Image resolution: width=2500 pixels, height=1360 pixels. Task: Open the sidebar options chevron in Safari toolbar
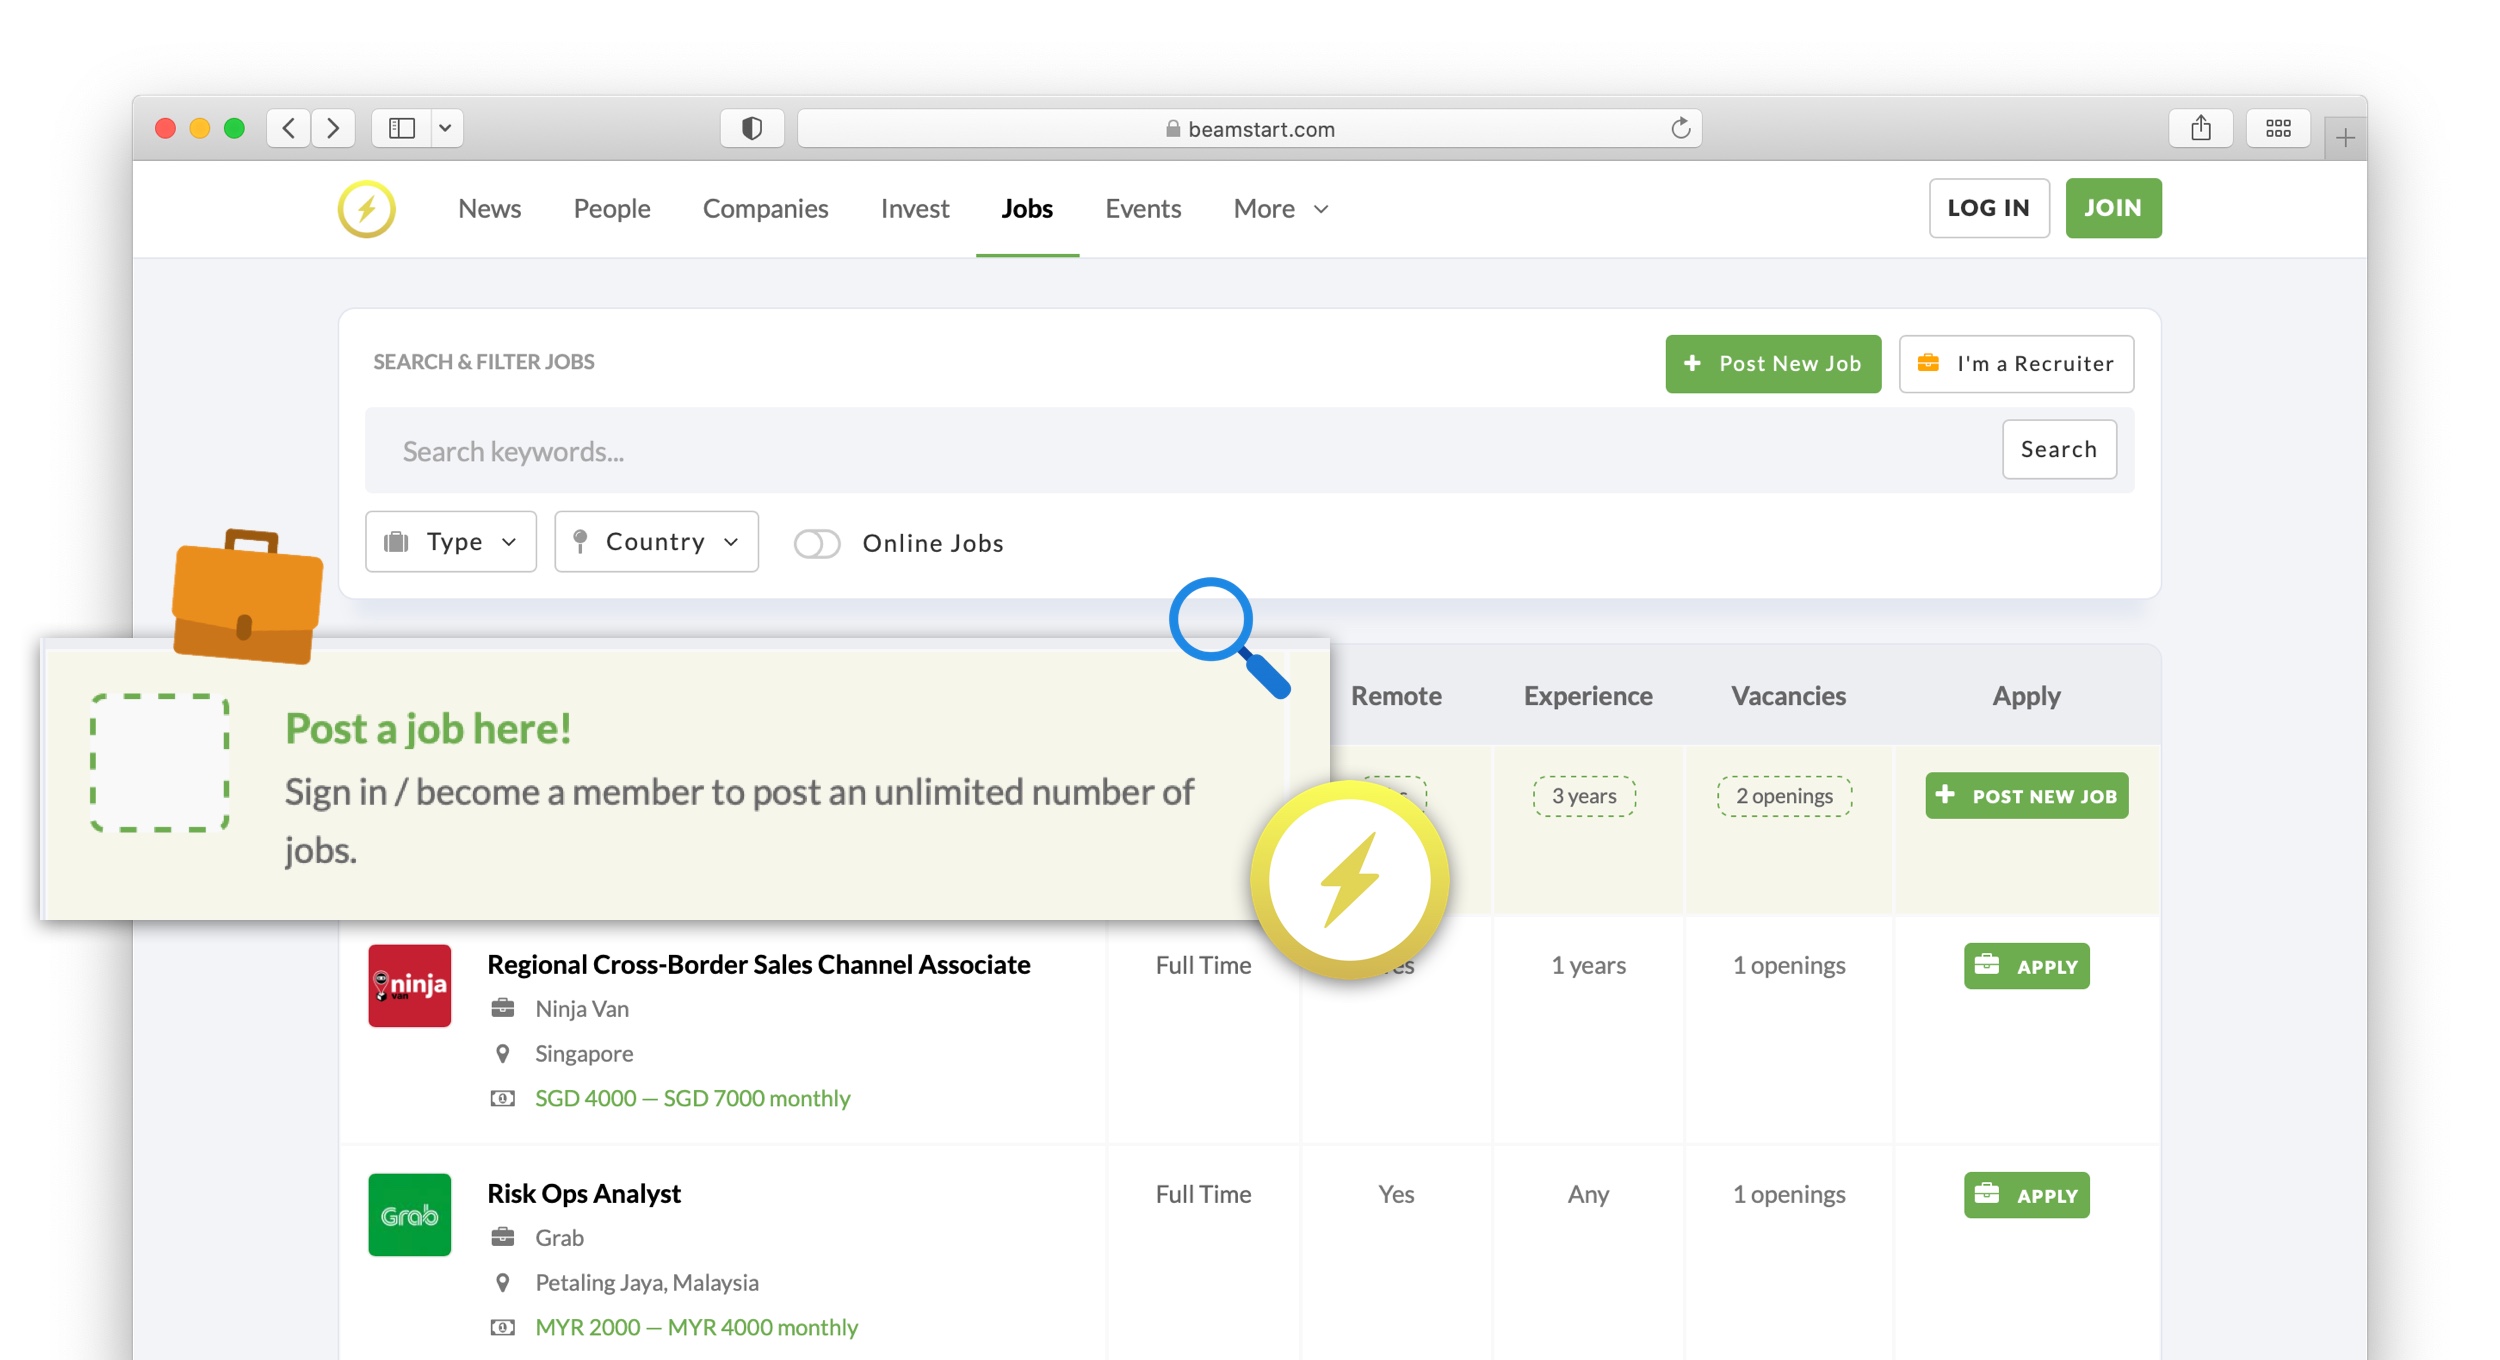446,128
